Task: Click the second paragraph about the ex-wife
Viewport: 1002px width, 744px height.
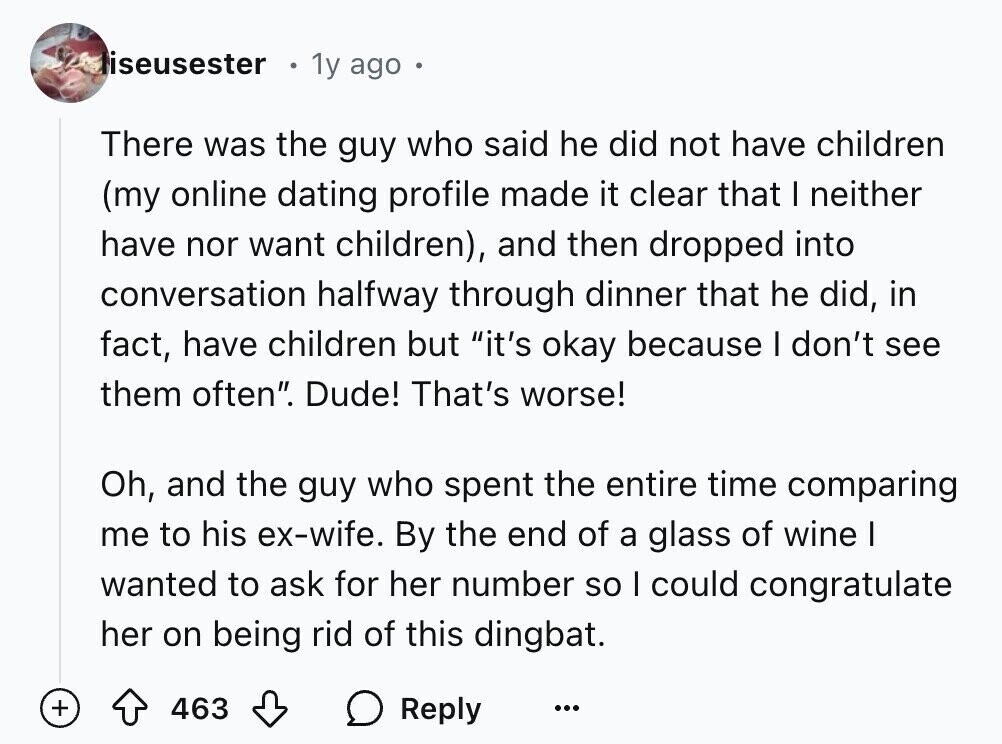Action: (x=529, y=559)
